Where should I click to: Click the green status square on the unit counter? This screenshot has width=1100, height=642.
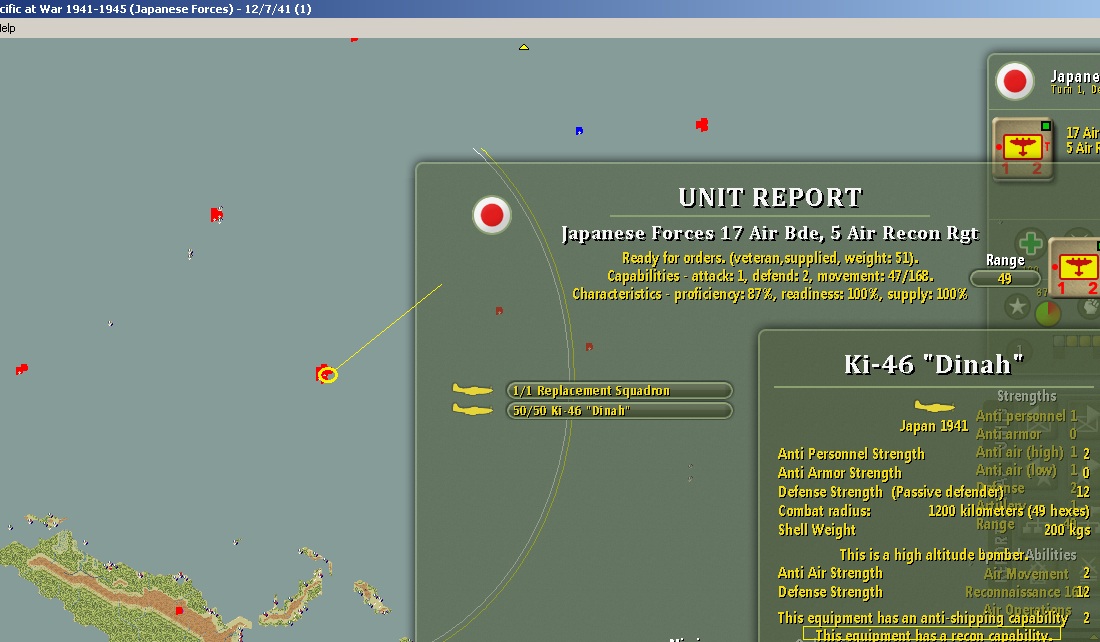pyautogui.click(x=1045, y=126)
